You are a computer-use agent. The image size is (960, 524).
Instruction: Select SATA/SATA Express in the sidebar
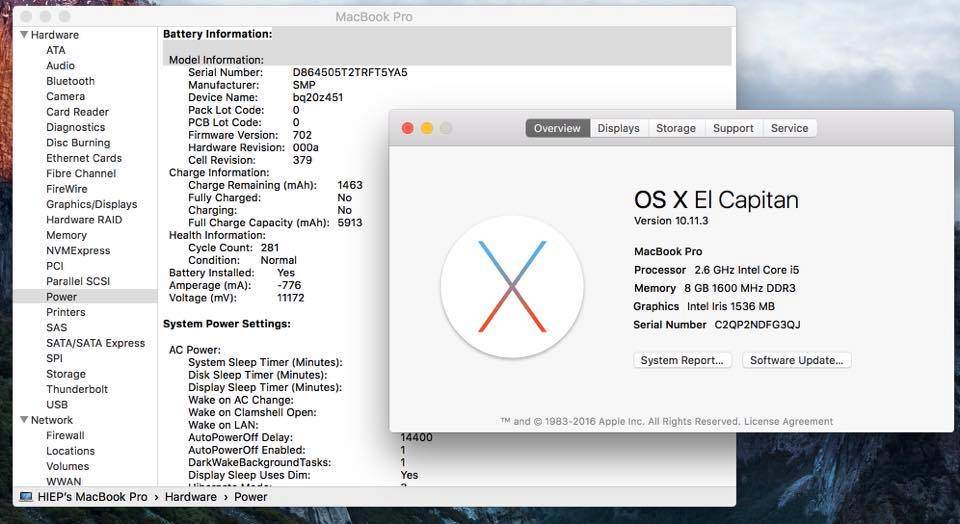point(96,343)
